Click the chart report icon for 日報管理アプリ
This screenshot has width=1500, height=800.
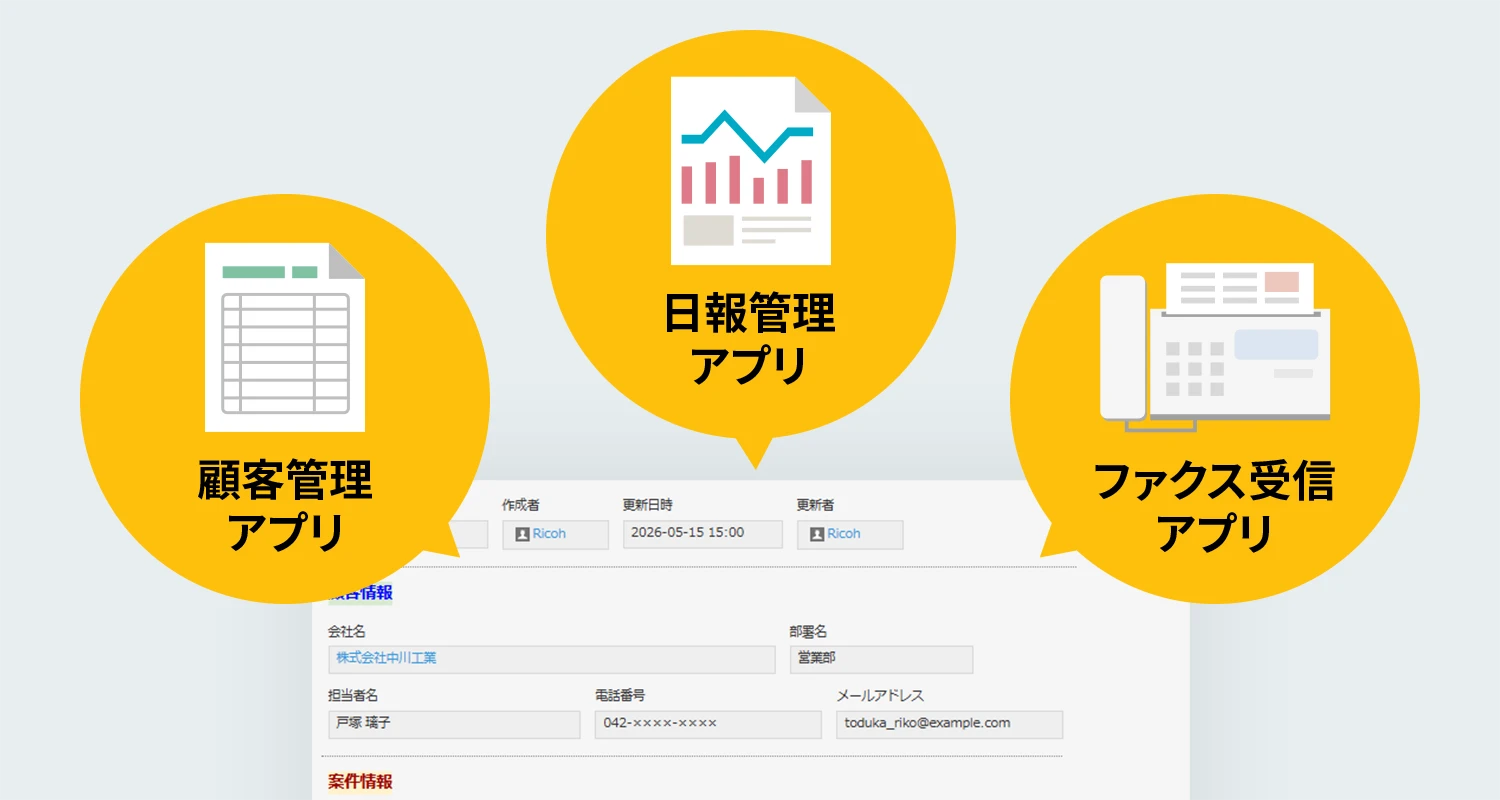pos(751,171)
